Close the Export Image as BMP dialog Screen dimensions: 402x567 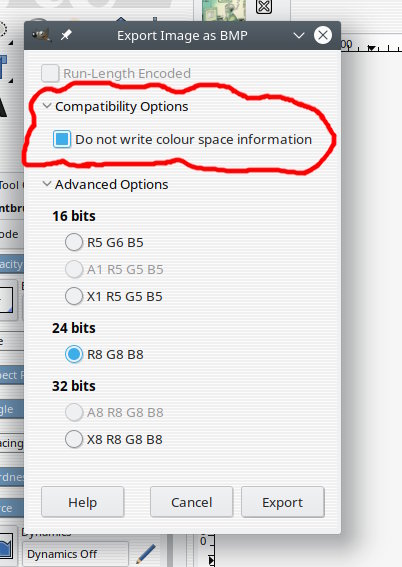coord(322,35)
